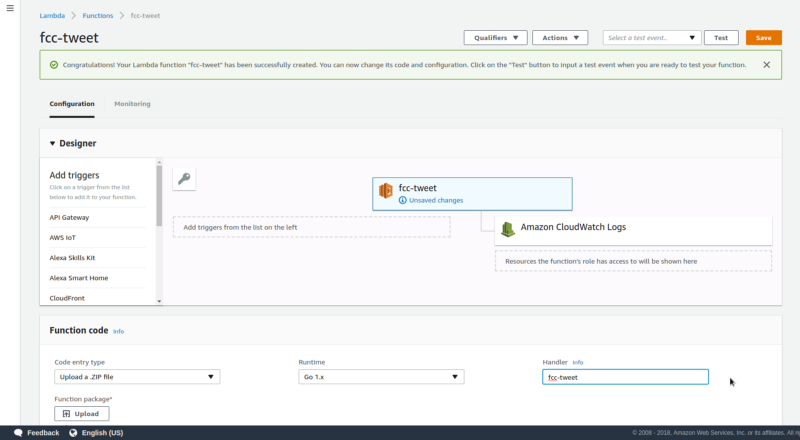This screenshot has width=800, height=440.
Task: Click the orange Lambda function icon
Action: [386, 190]
